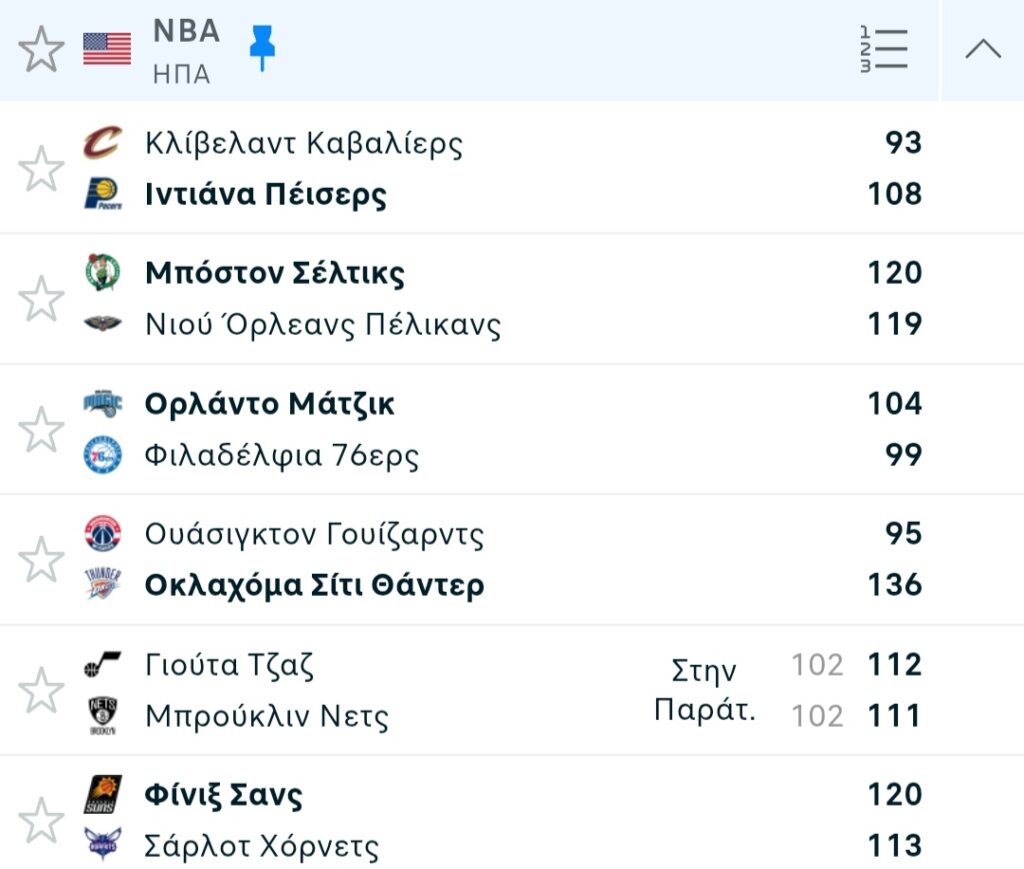Favorite the Jazz vs Nets game

coord(42,690)
